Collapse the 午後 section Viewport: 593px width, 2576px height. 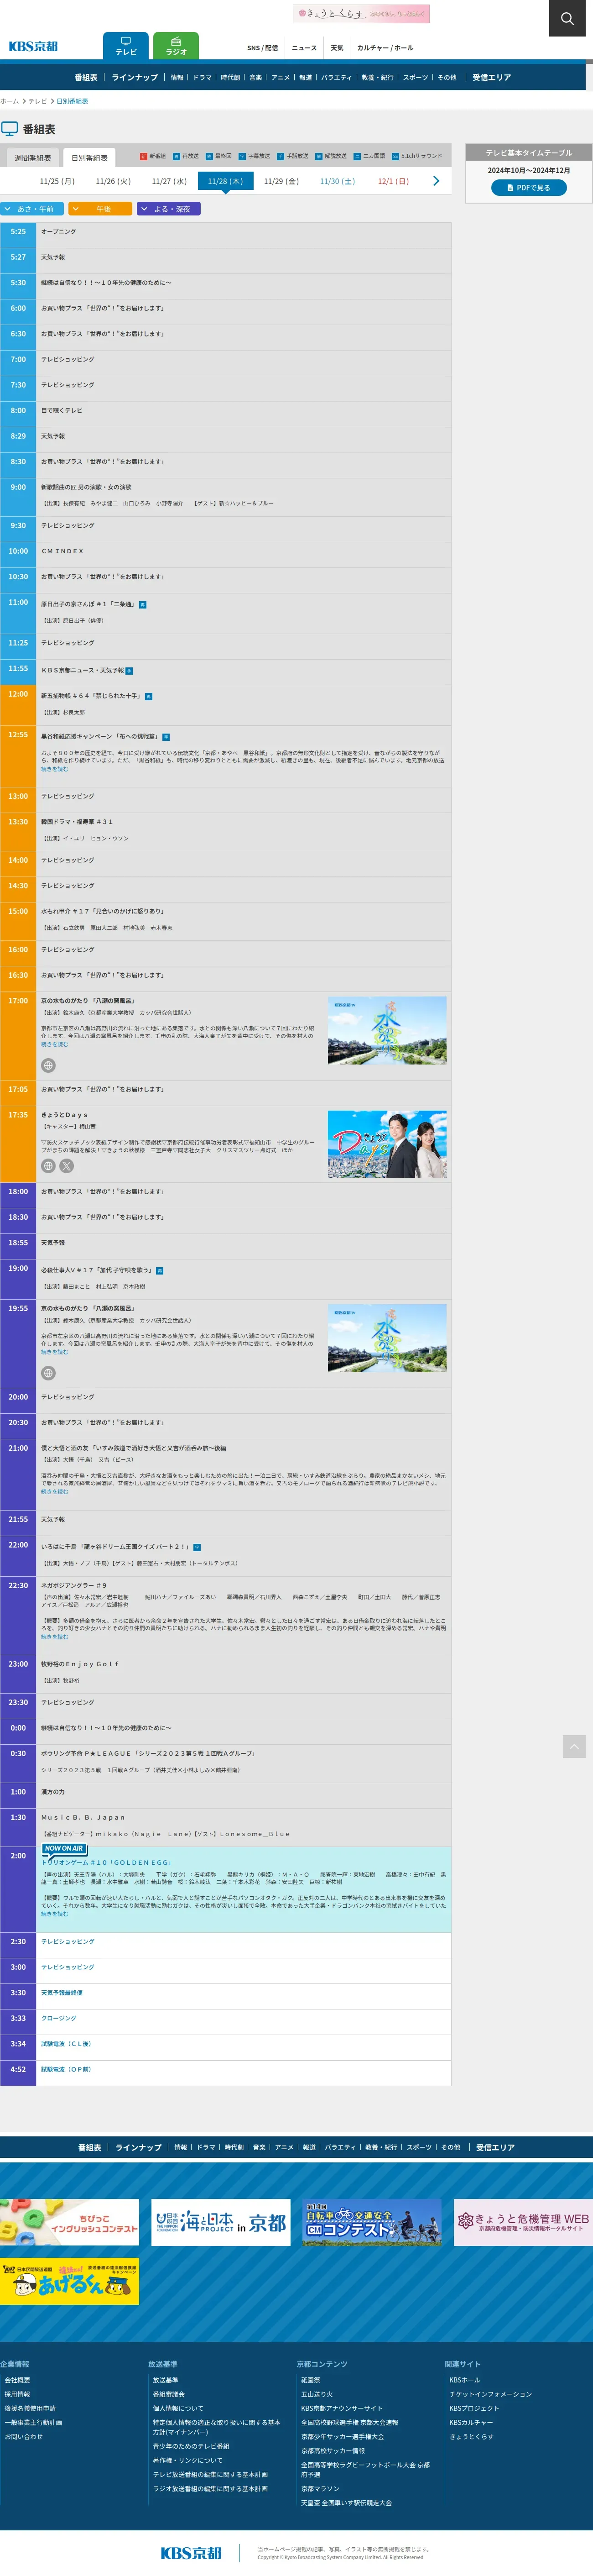click(100, 209)
